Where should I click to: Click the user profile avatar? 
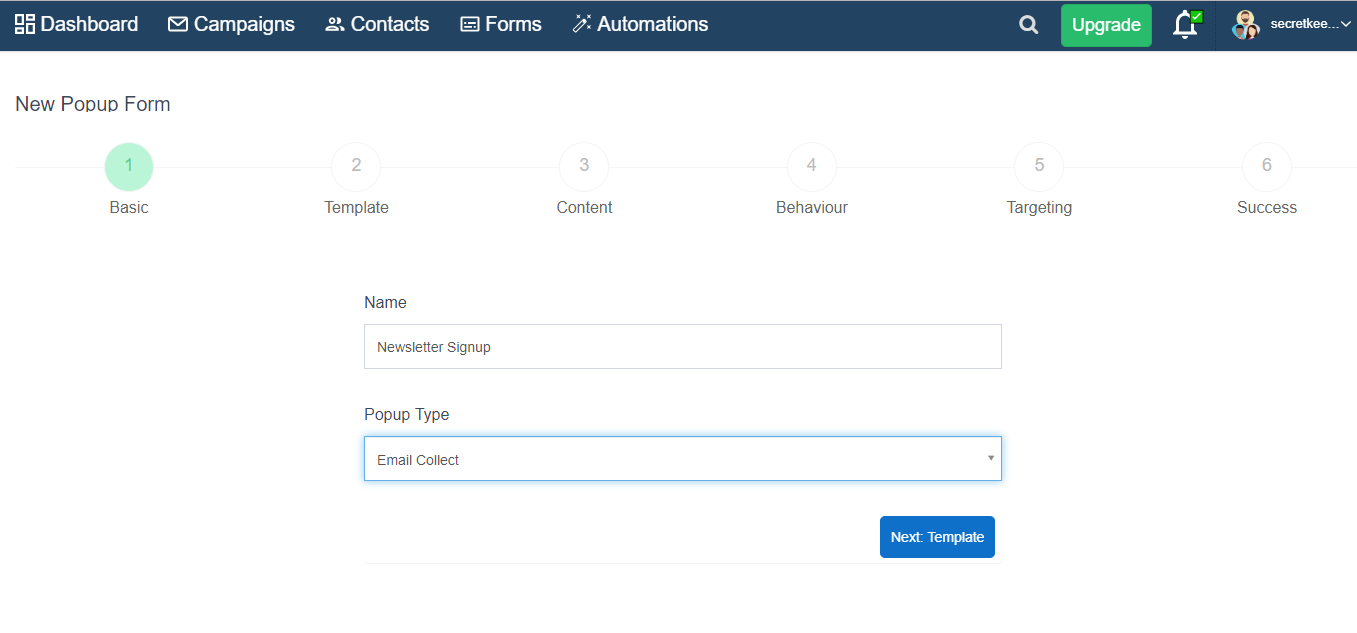point(1245,25)
